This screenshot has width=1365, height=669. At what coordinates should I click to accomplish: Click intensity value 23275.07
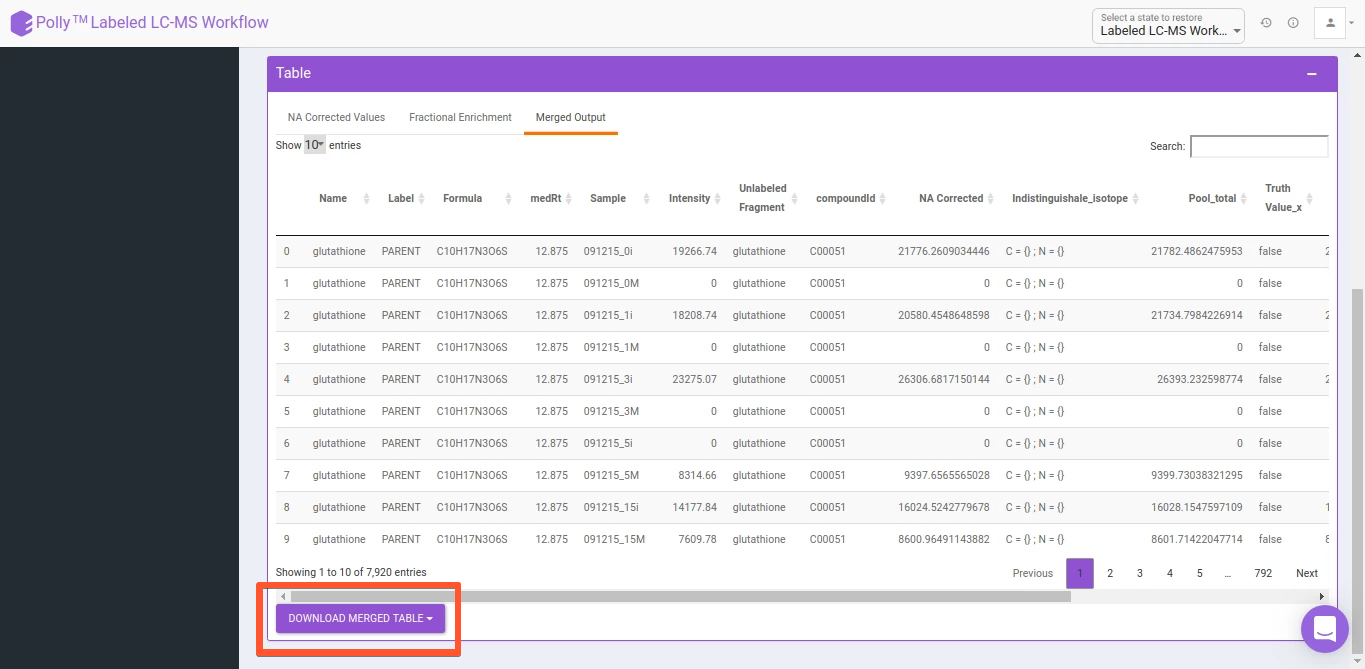(695, 379)
